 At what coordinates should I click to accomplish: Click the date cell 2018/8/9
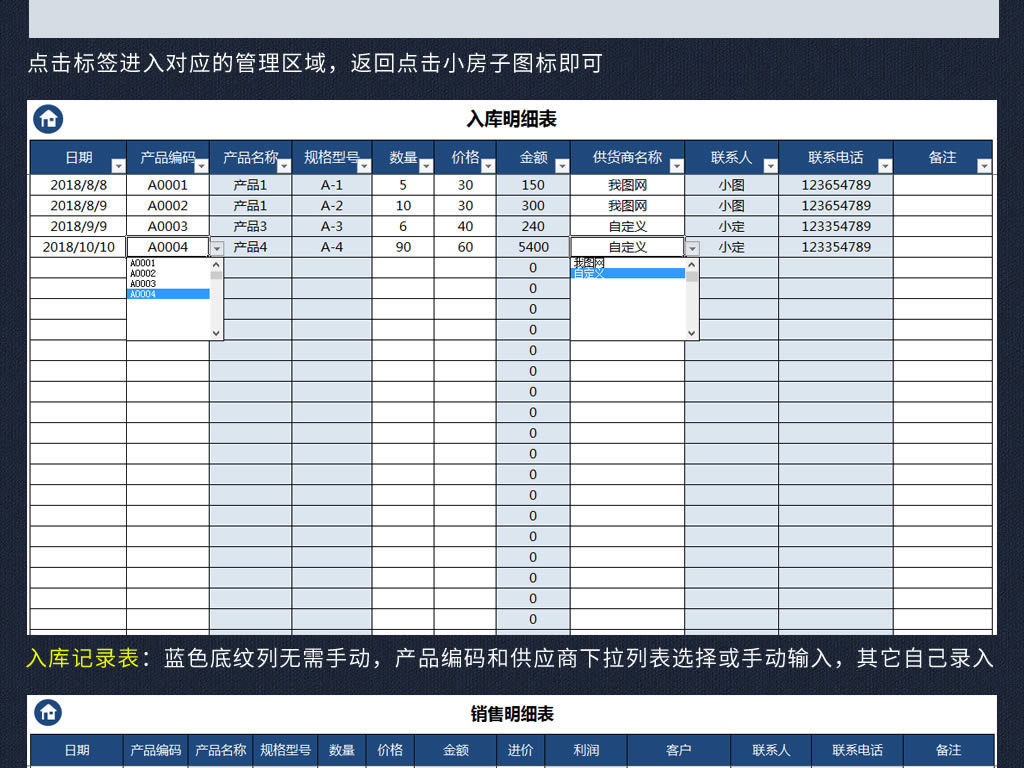click(78, 206)
